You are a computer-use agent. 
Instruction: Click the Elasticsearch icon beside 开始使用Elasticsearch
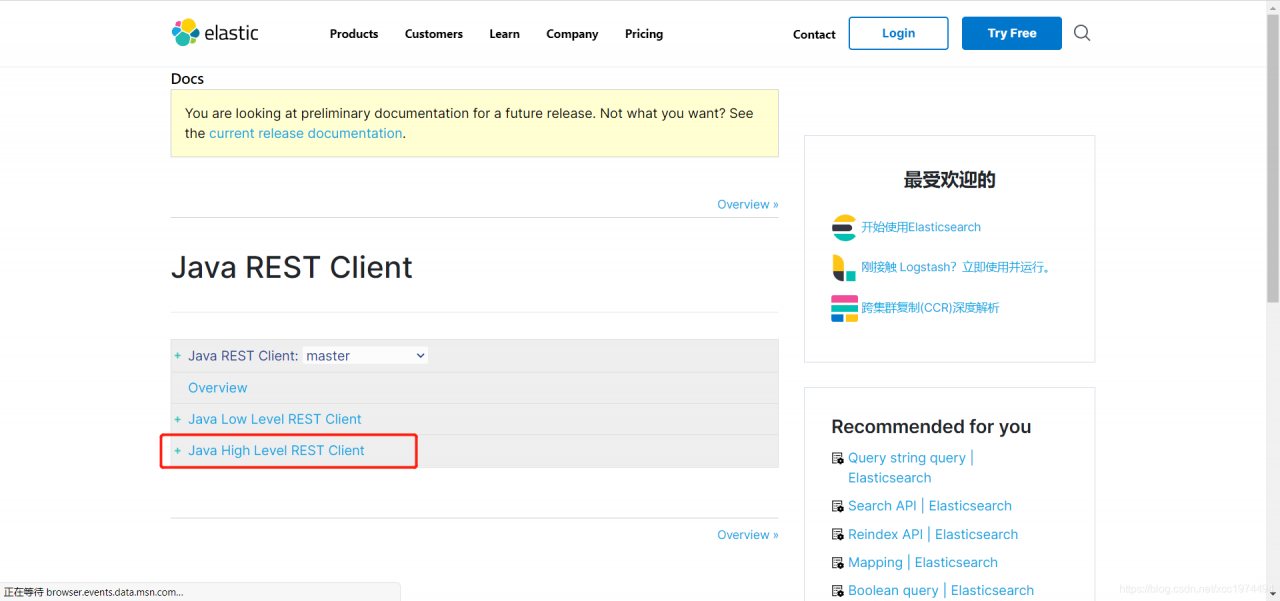(x=844, y=227)
